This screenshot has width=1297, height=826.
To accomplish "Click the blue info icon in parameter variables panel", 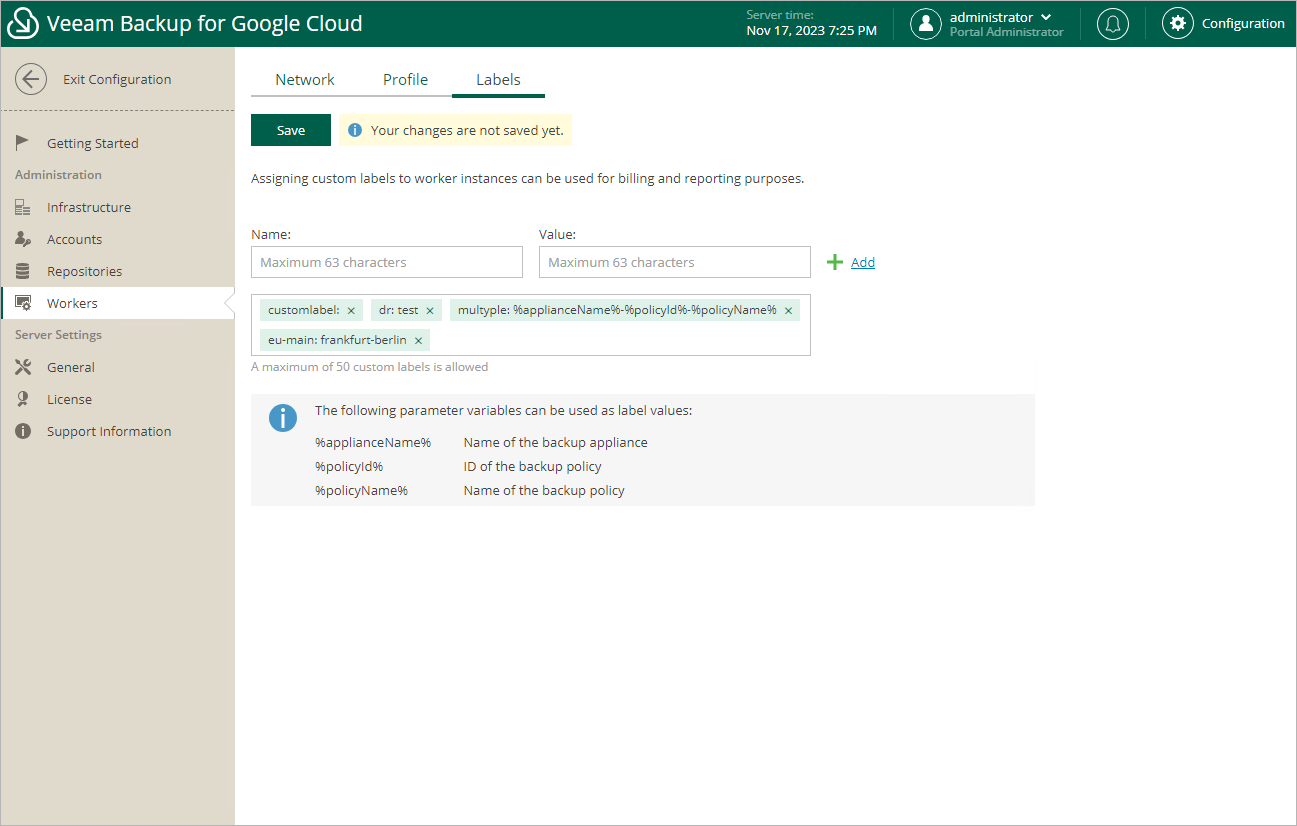I will 283,418.
